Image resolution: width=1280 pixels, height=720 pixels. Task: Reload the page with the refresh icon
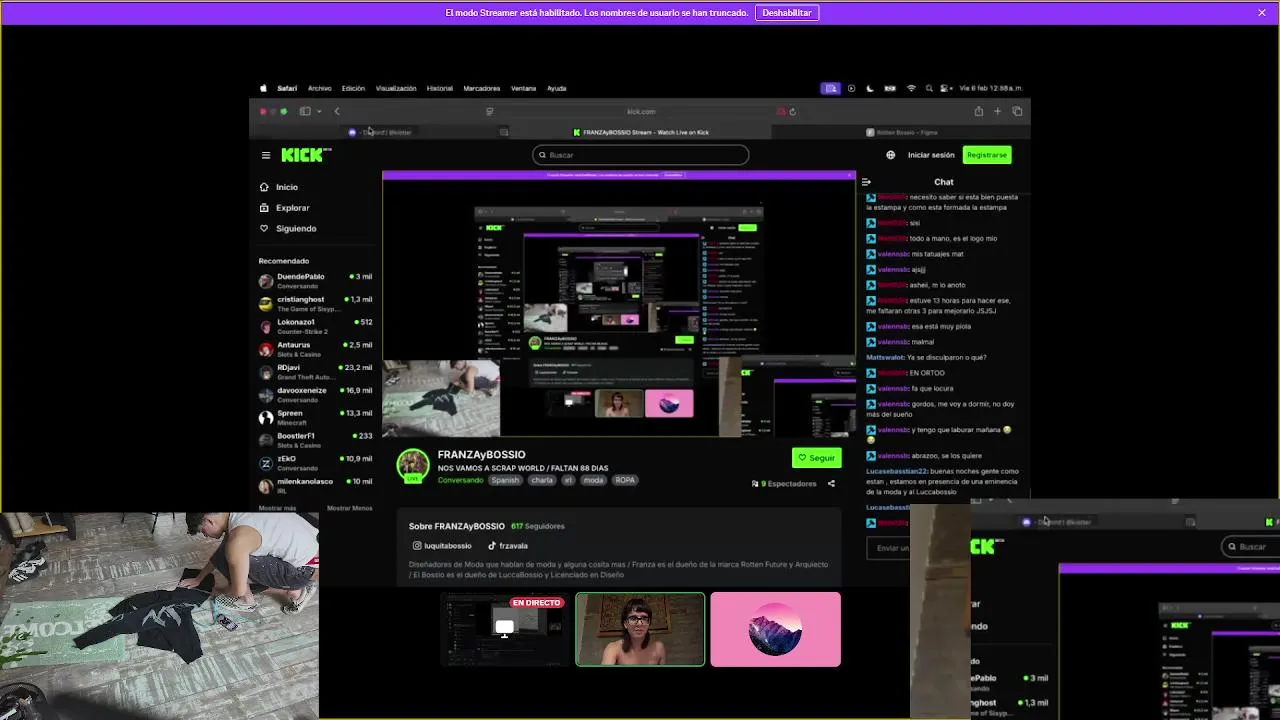pos(792,111)
